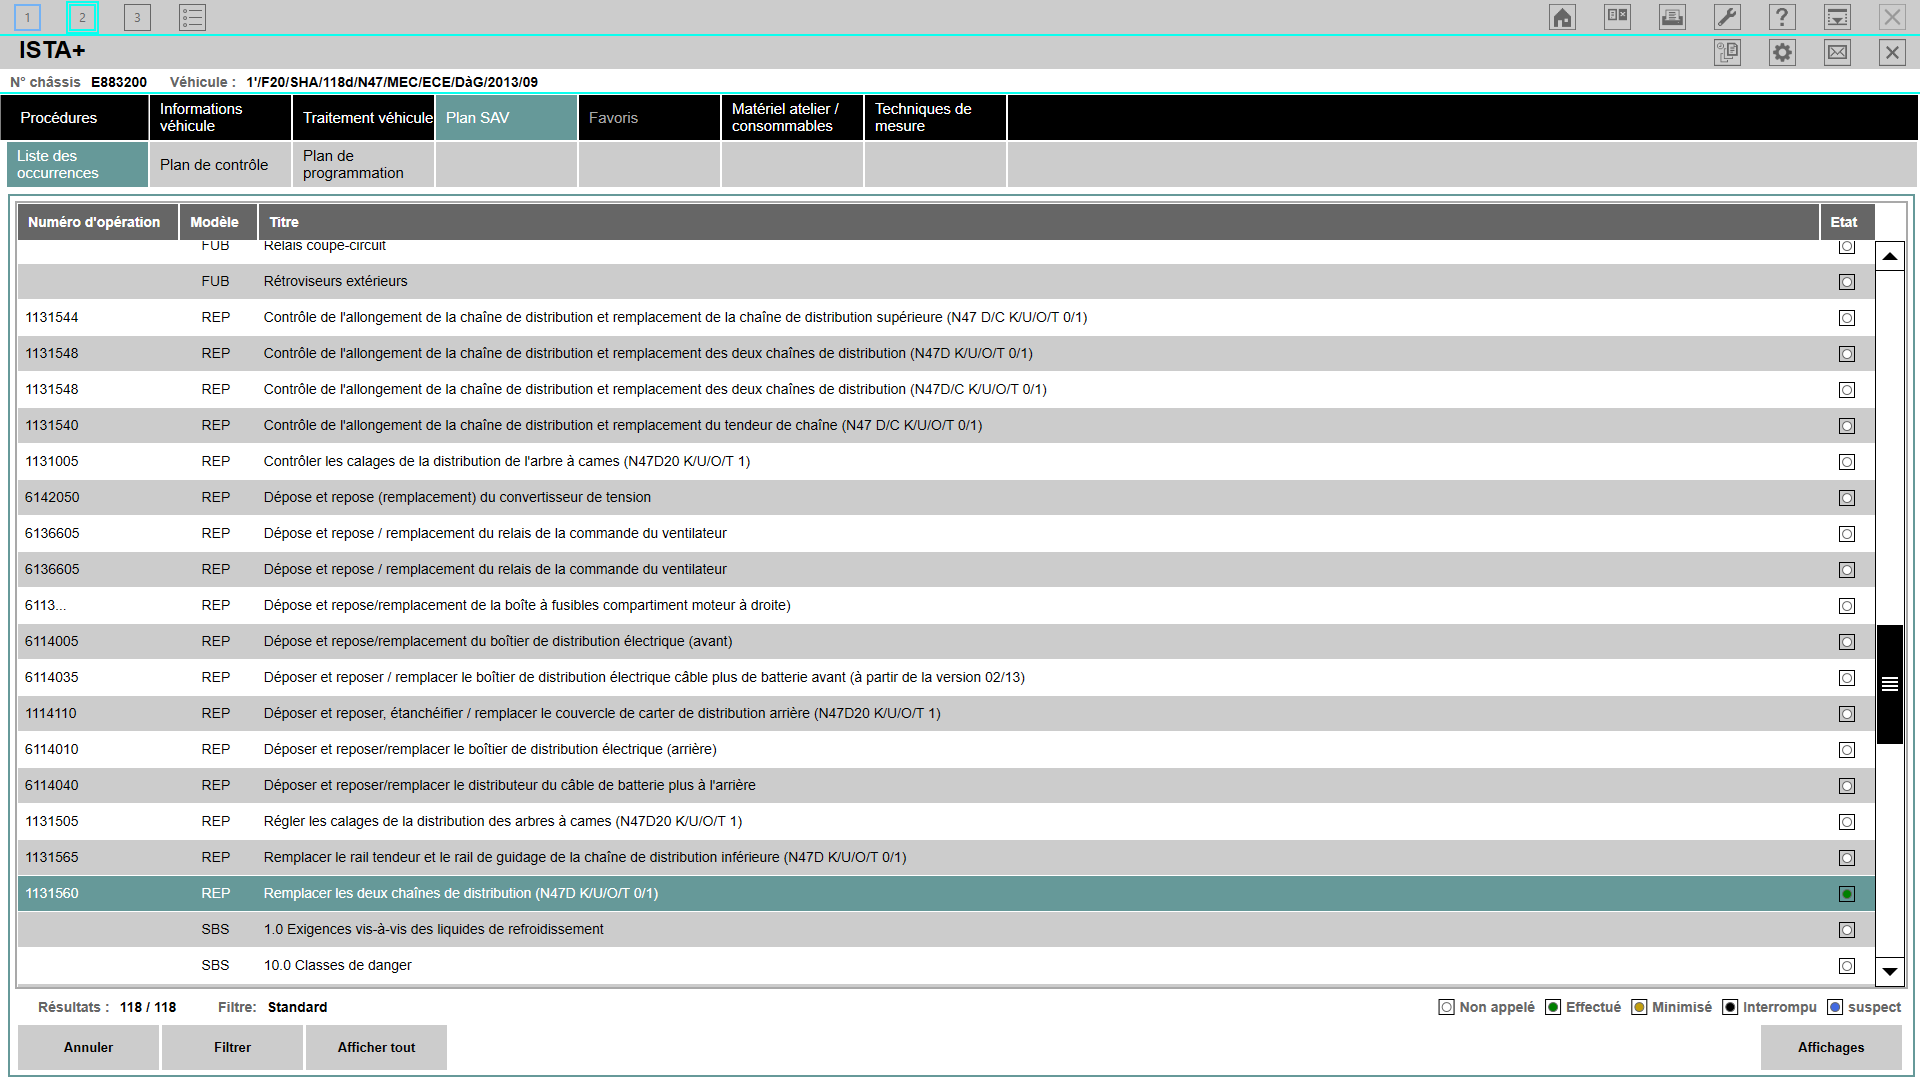Click the gear settings icon
The width and height of the screenshot is (1920, 1080).
(1782, 52)
